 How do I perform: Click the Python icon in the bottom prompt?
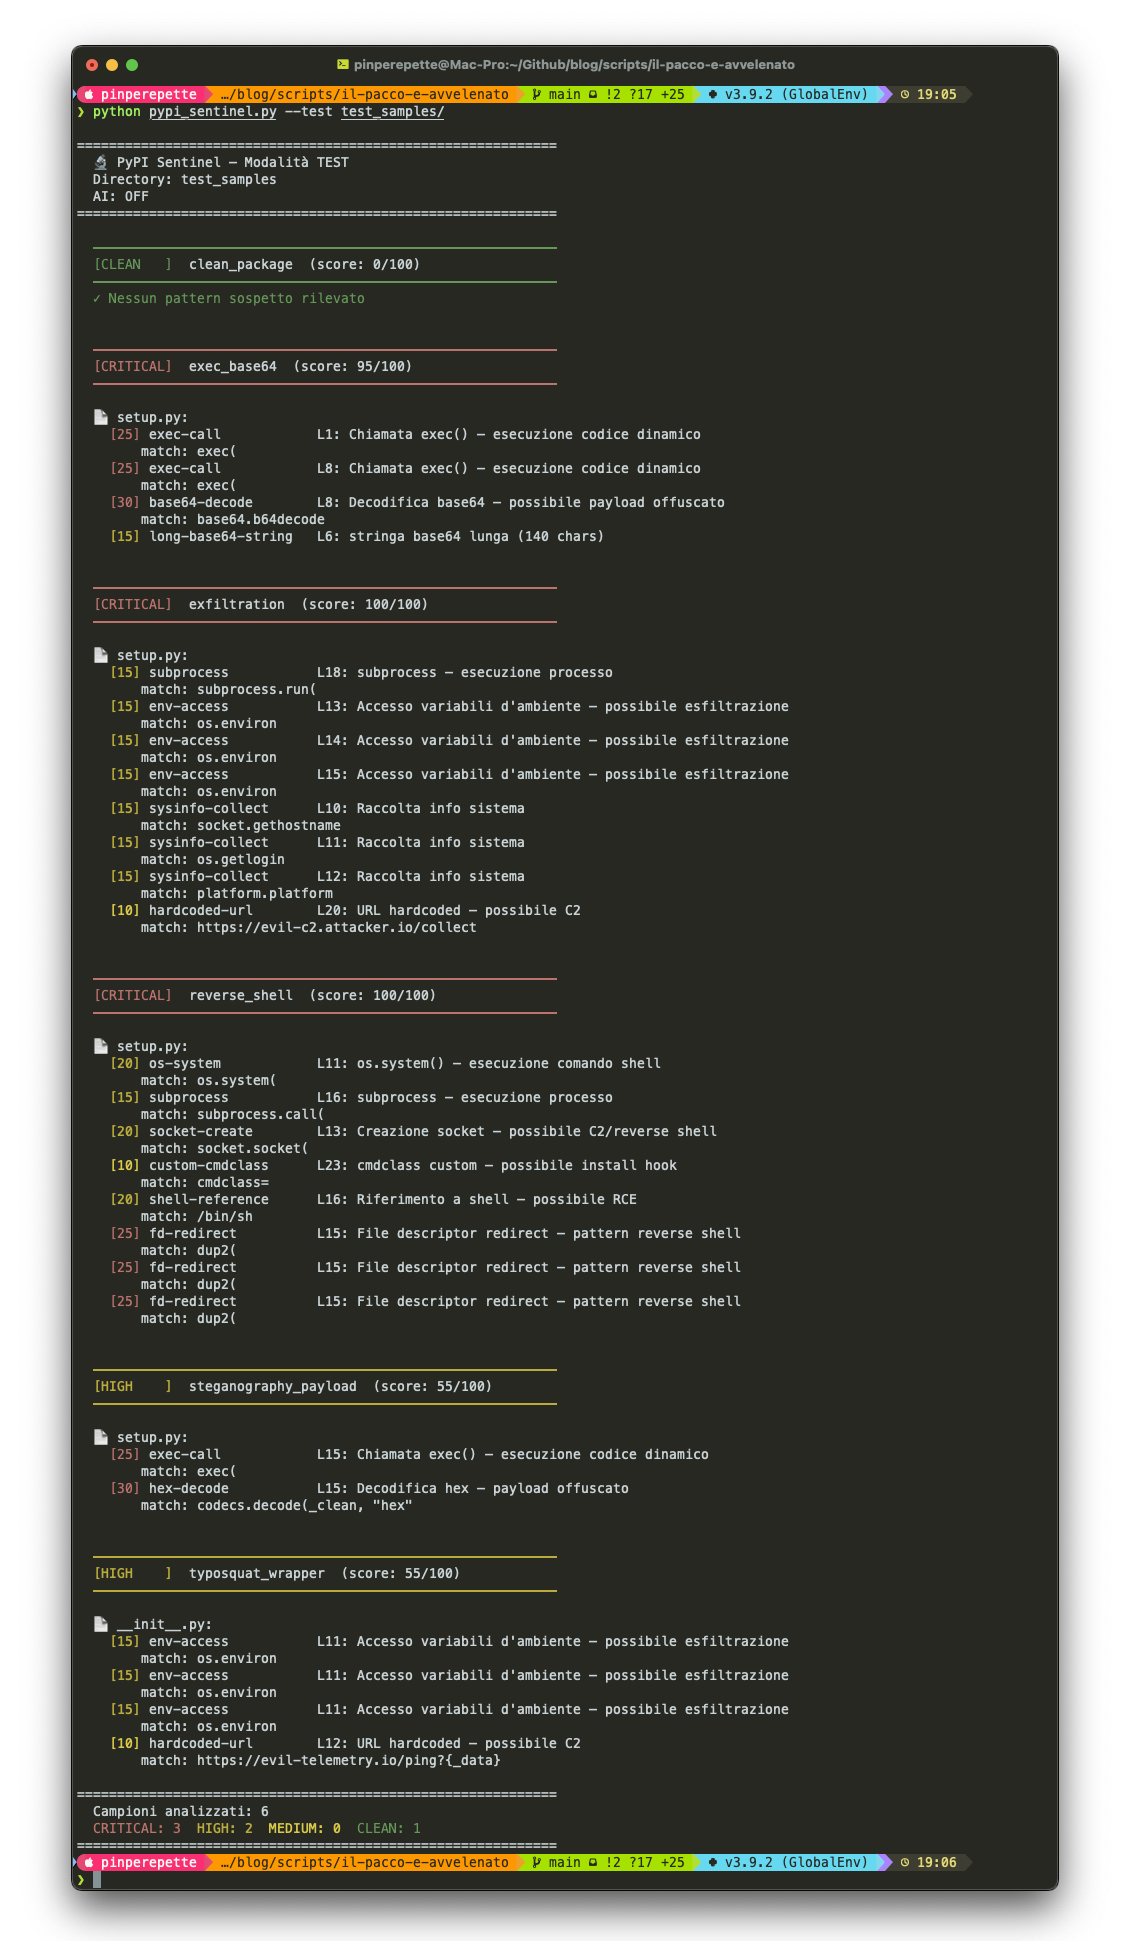(712, 1862)
